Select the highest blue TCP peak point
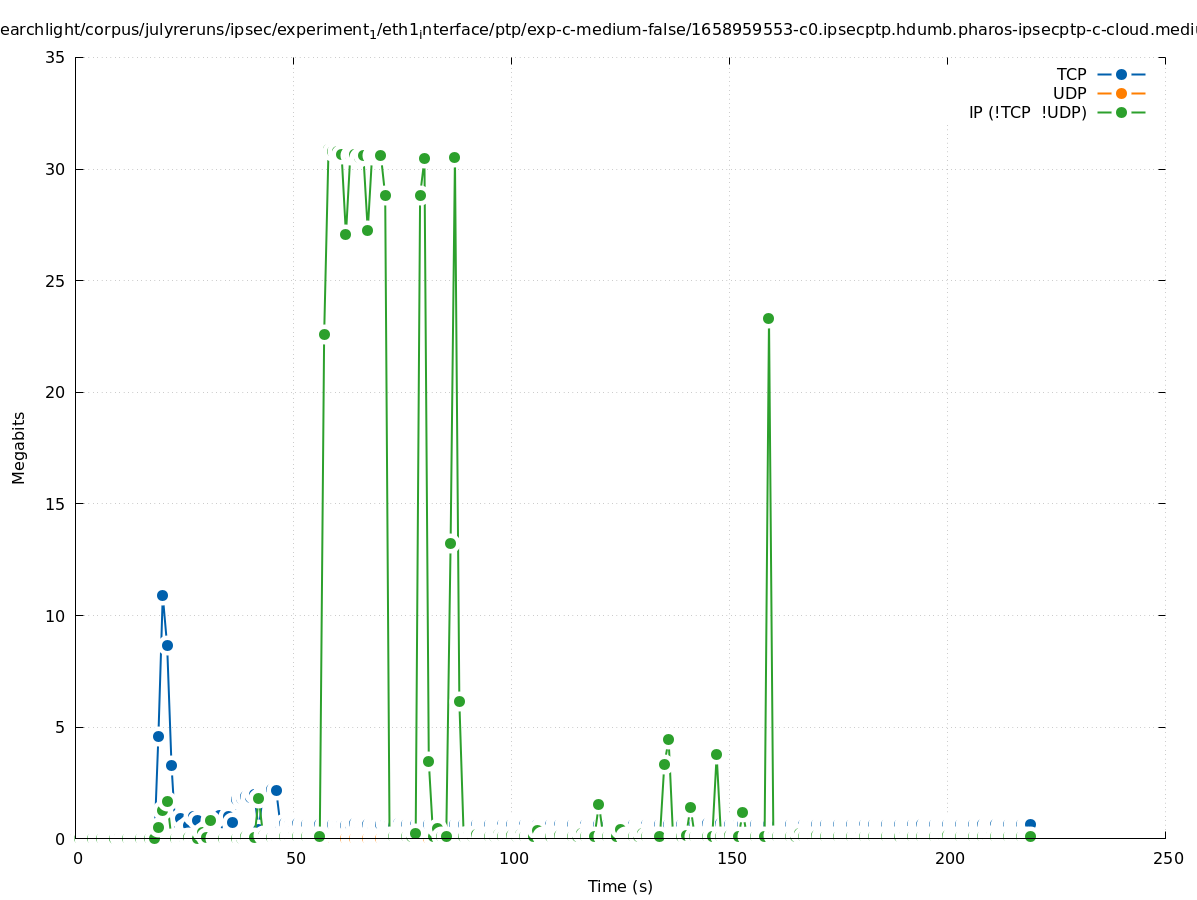 click(x=162, y=595)
